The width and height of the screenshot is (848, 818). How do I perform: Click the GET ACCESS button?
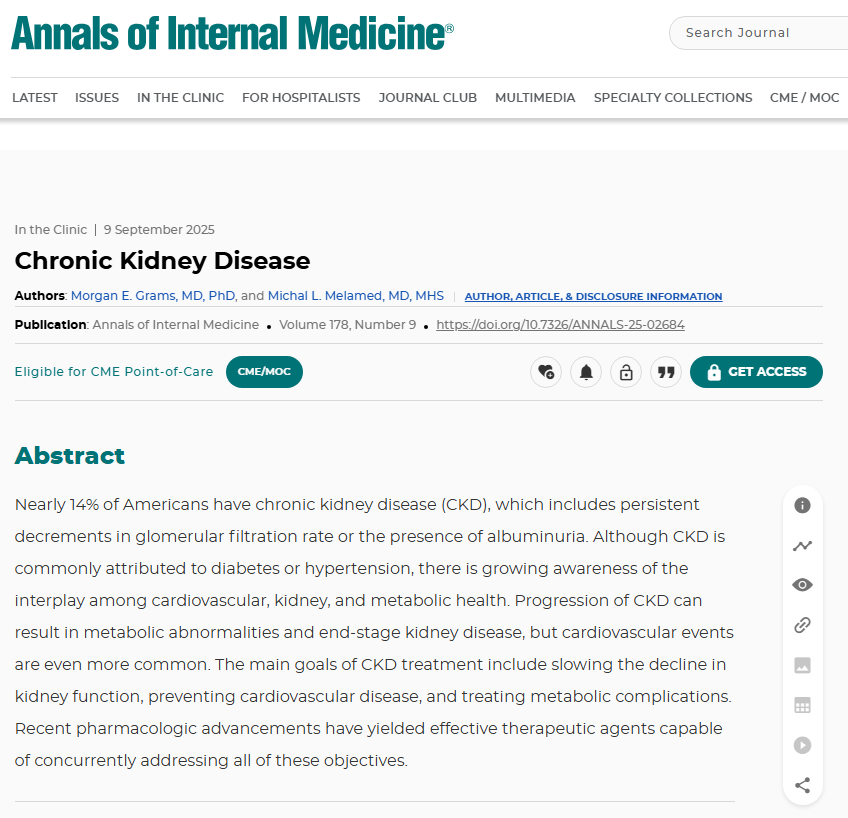[x=756, y=372]
